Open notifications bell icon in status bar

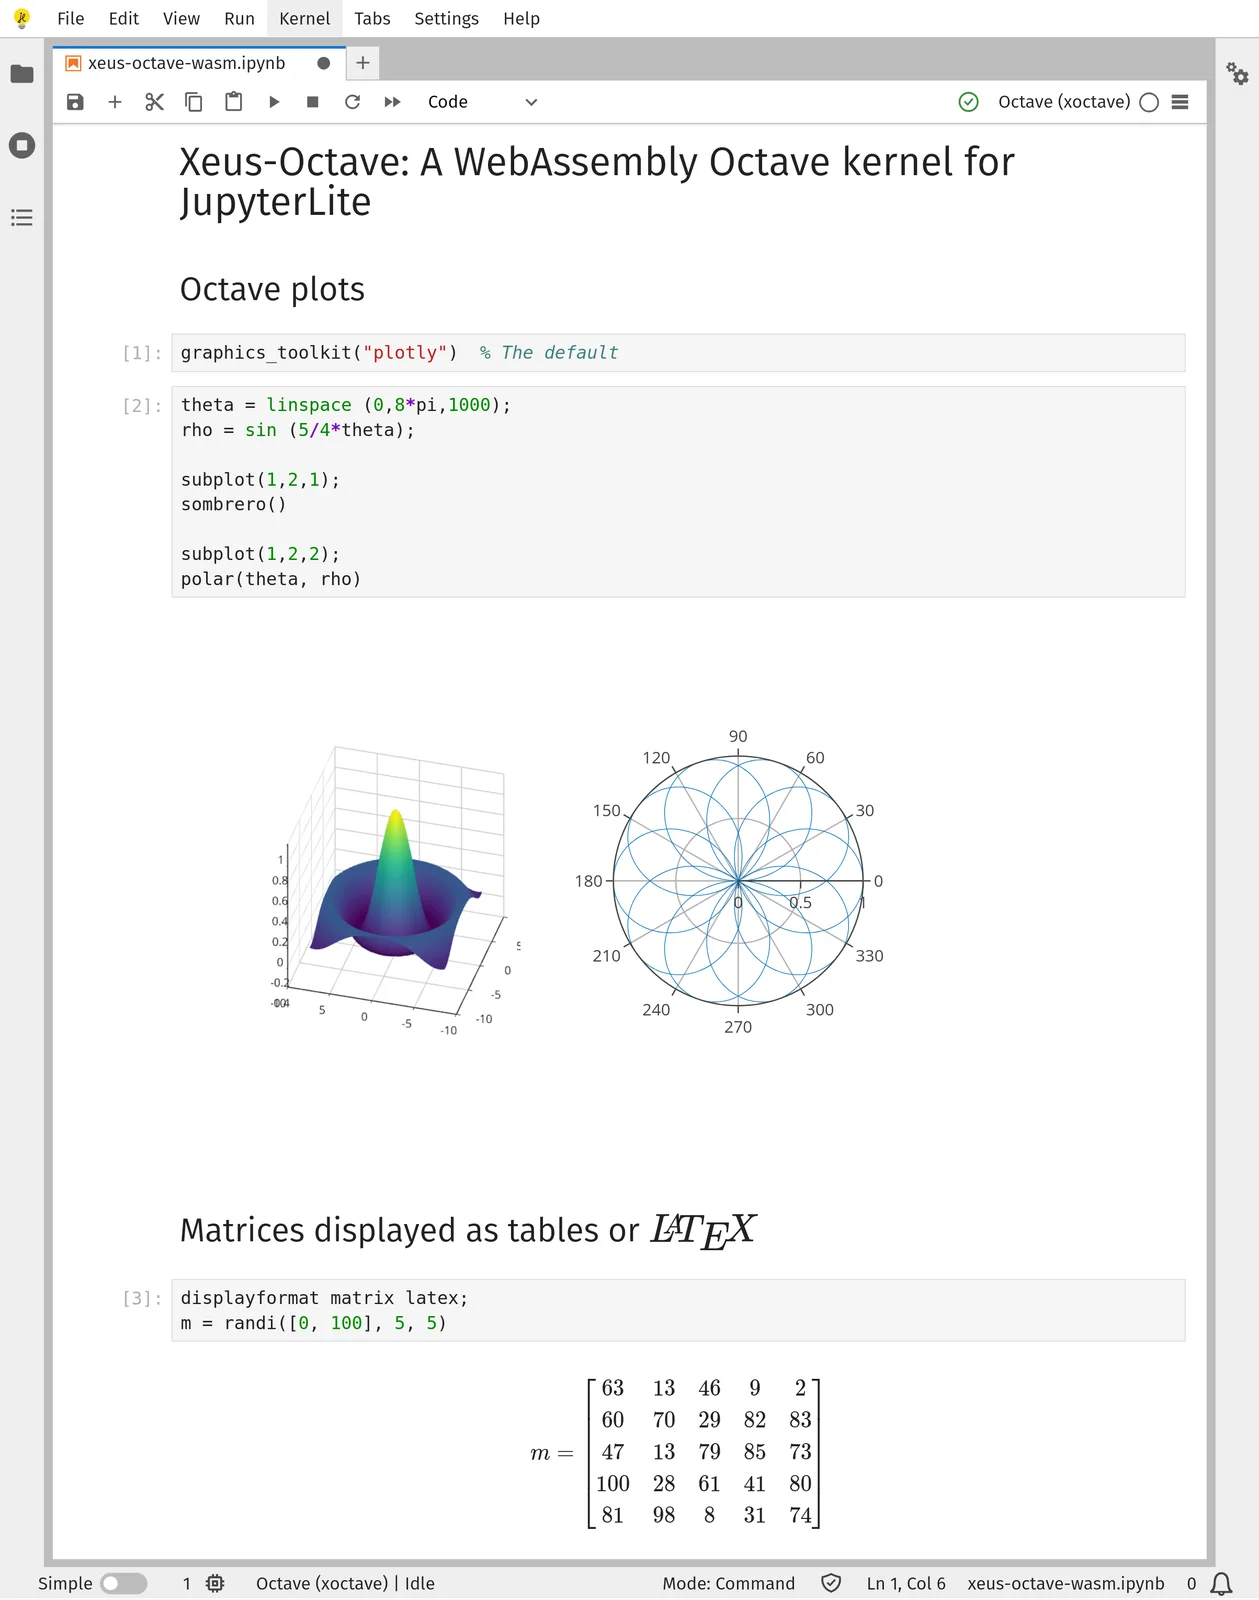[1221, 1583]
